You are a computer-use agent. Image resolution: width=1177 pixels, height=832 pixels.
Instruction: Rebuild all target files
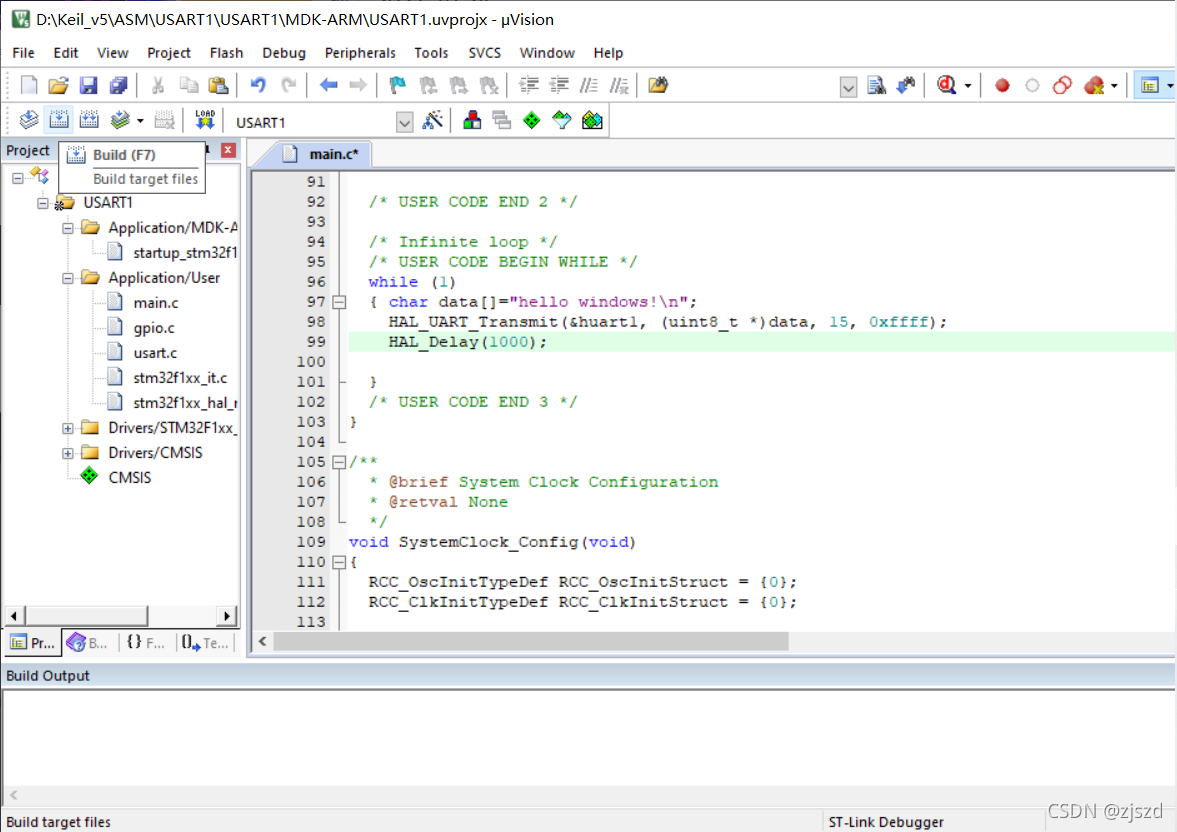pos(89,119)
